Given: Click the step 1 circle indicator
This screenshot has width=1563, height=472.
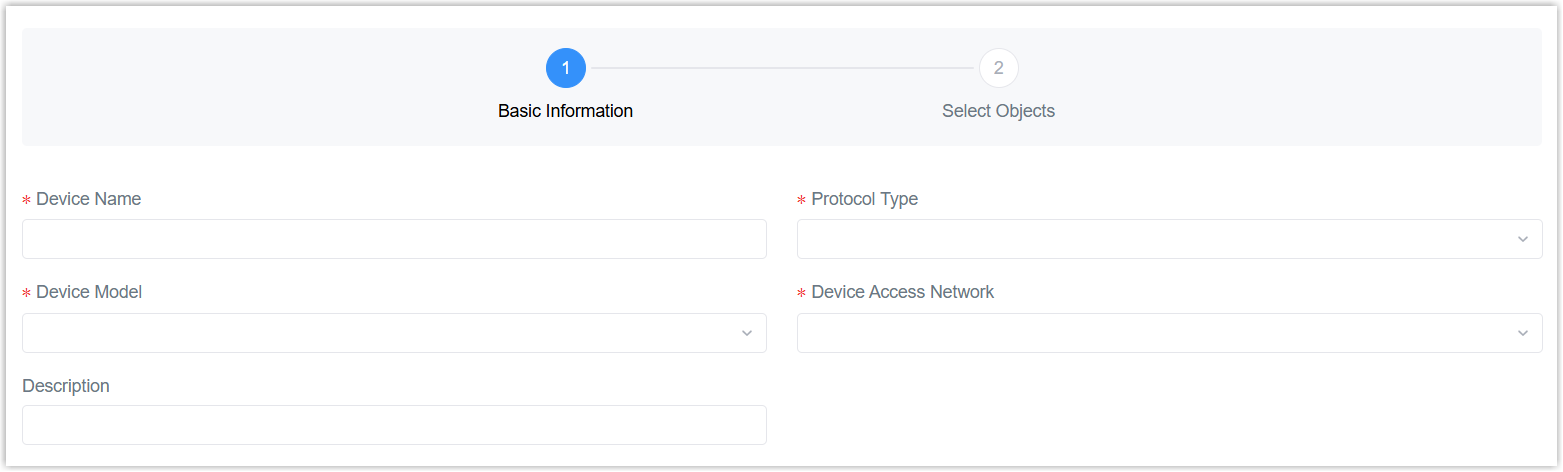Looking at the screenshot, I should (x=565, y=68).
